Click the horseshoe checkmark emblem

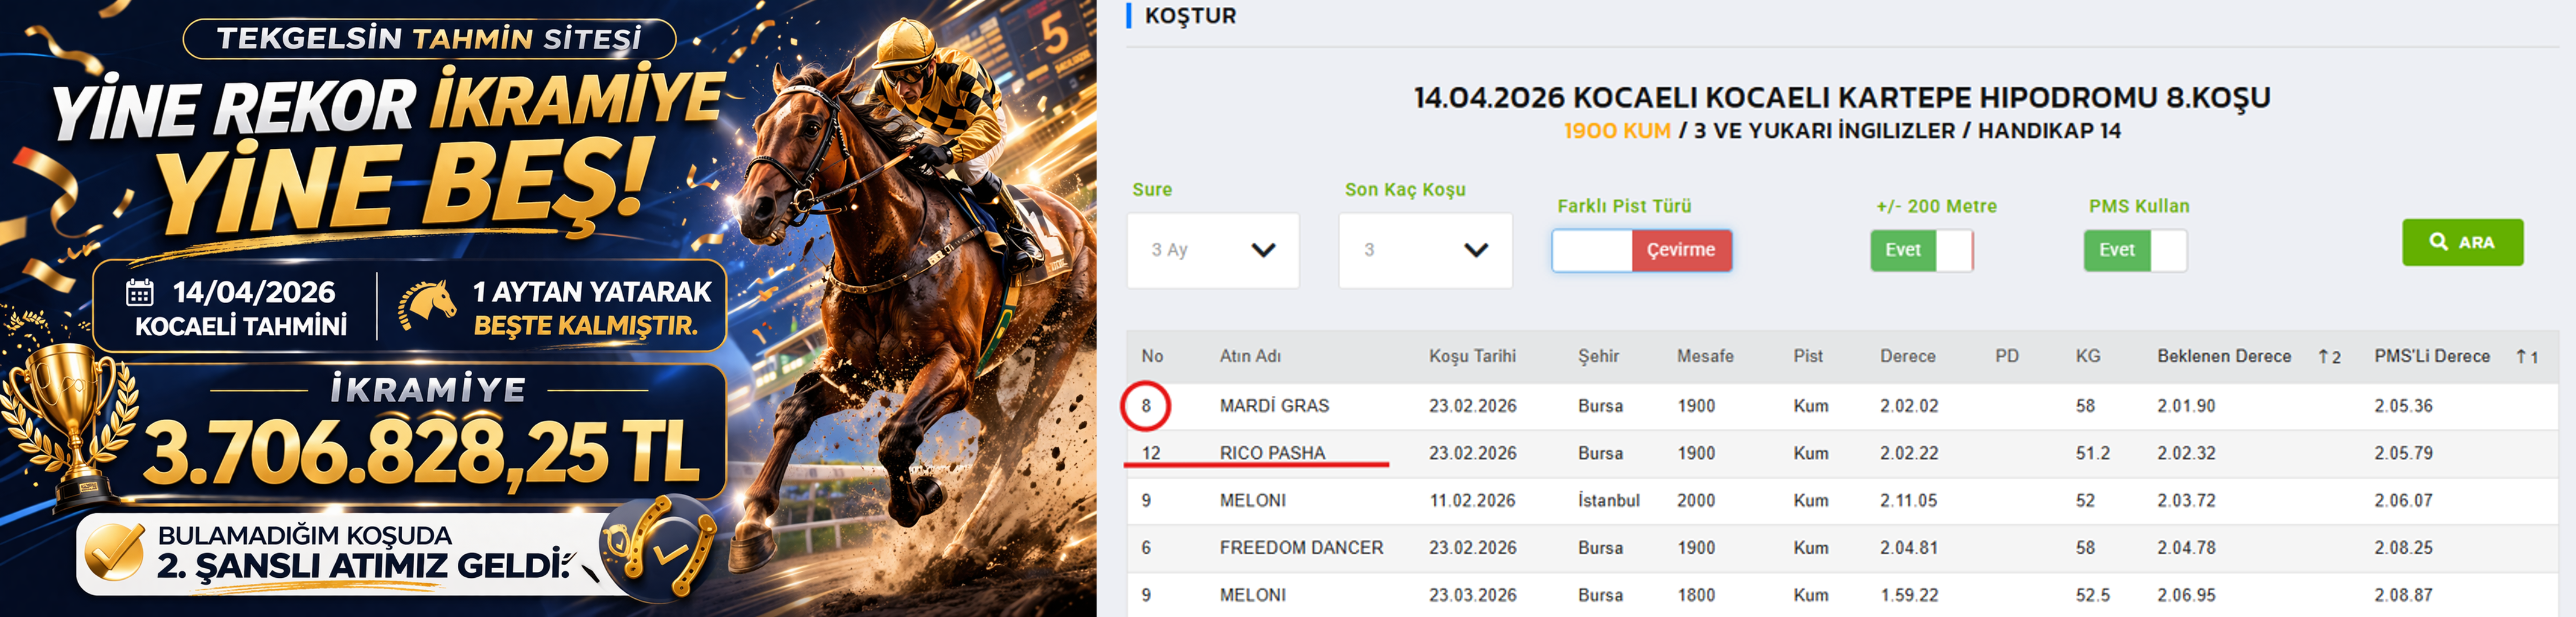pyautogui.click(x=659, y=548)
